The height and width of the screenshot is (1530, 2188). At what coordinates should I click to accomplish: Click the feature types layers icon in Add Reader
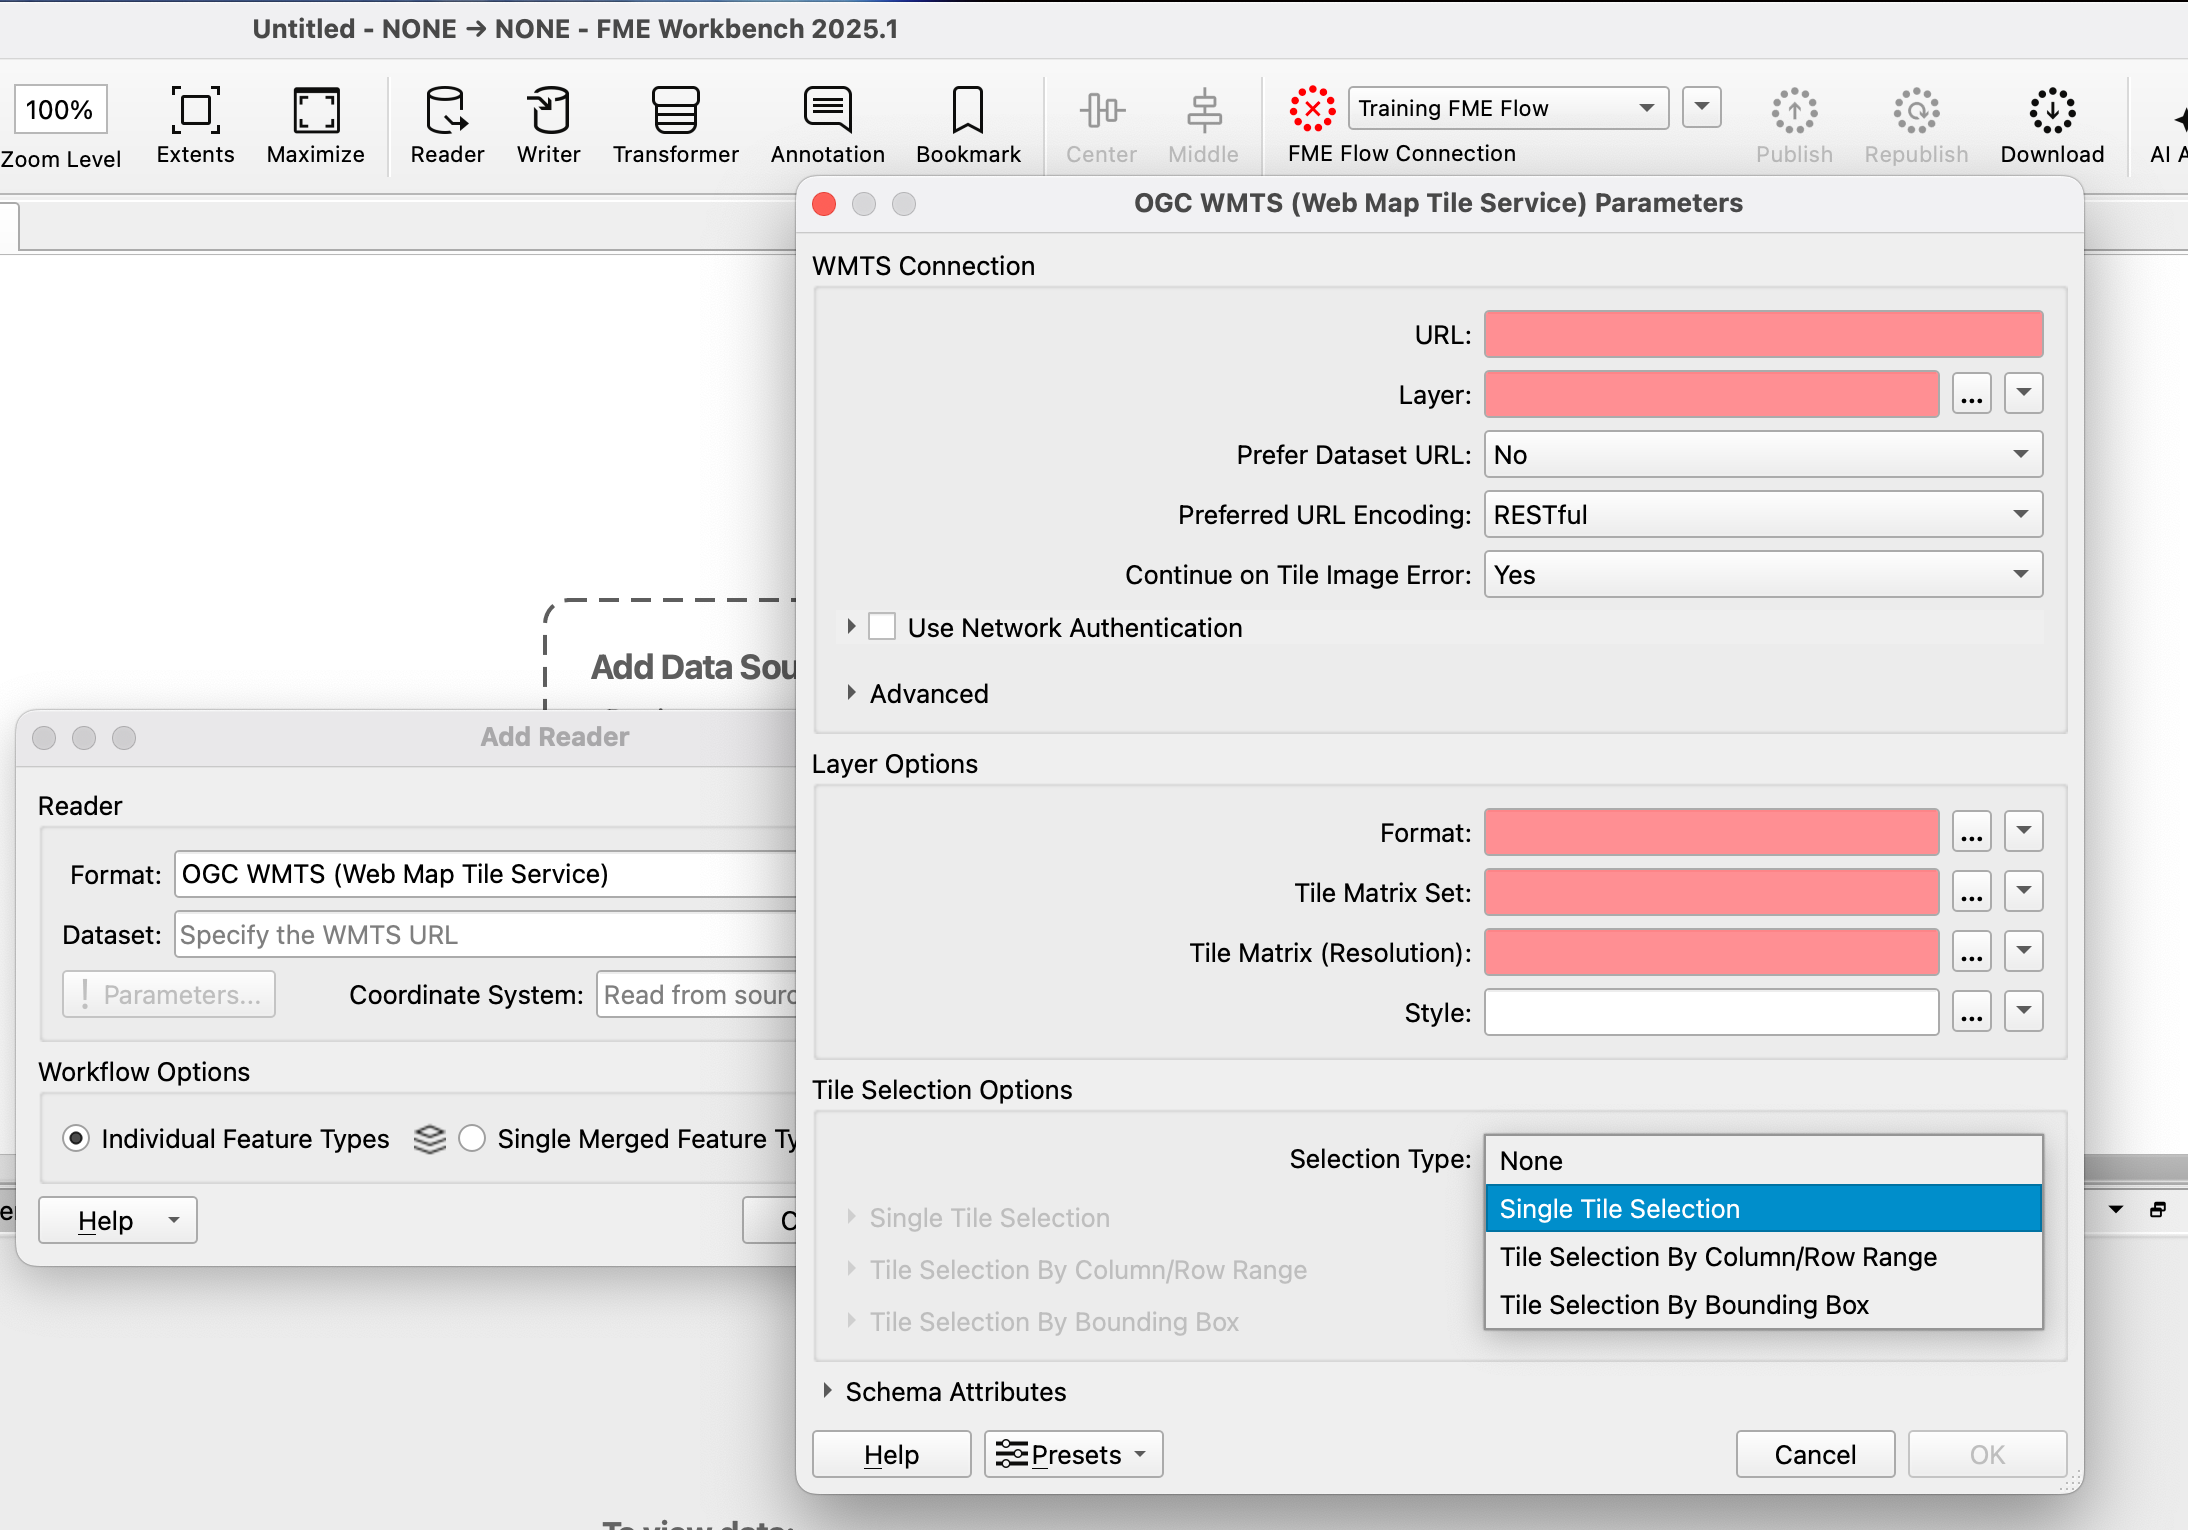point(430,1139)
